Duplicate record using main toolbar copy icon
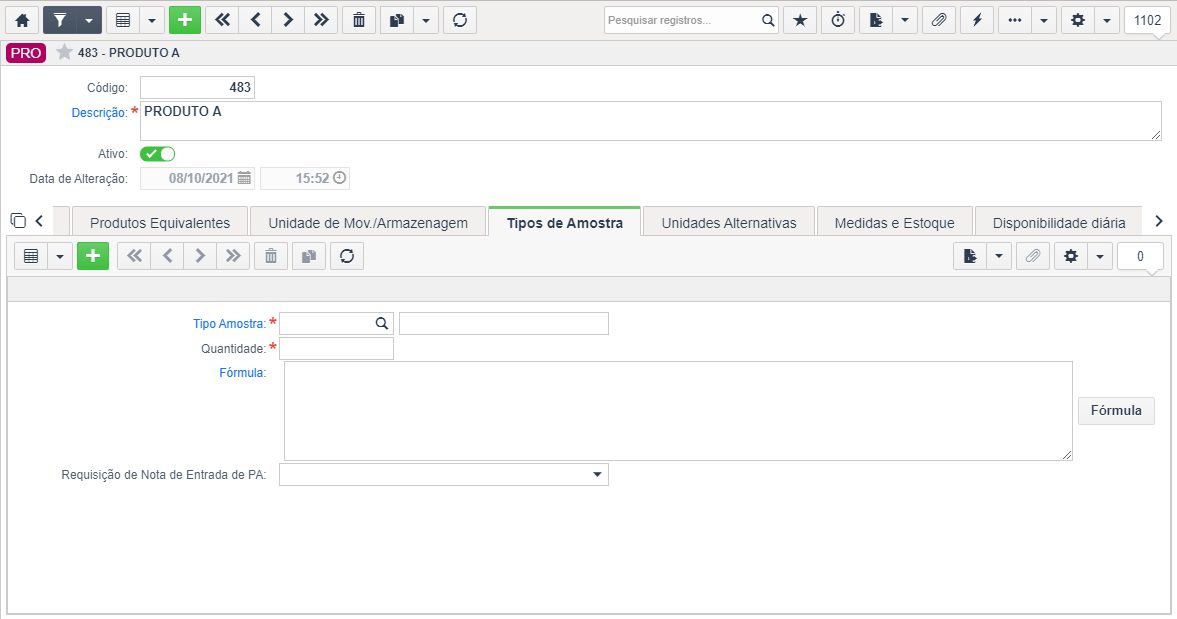Viewport: 1177px width, 619px height. [396, 20]
